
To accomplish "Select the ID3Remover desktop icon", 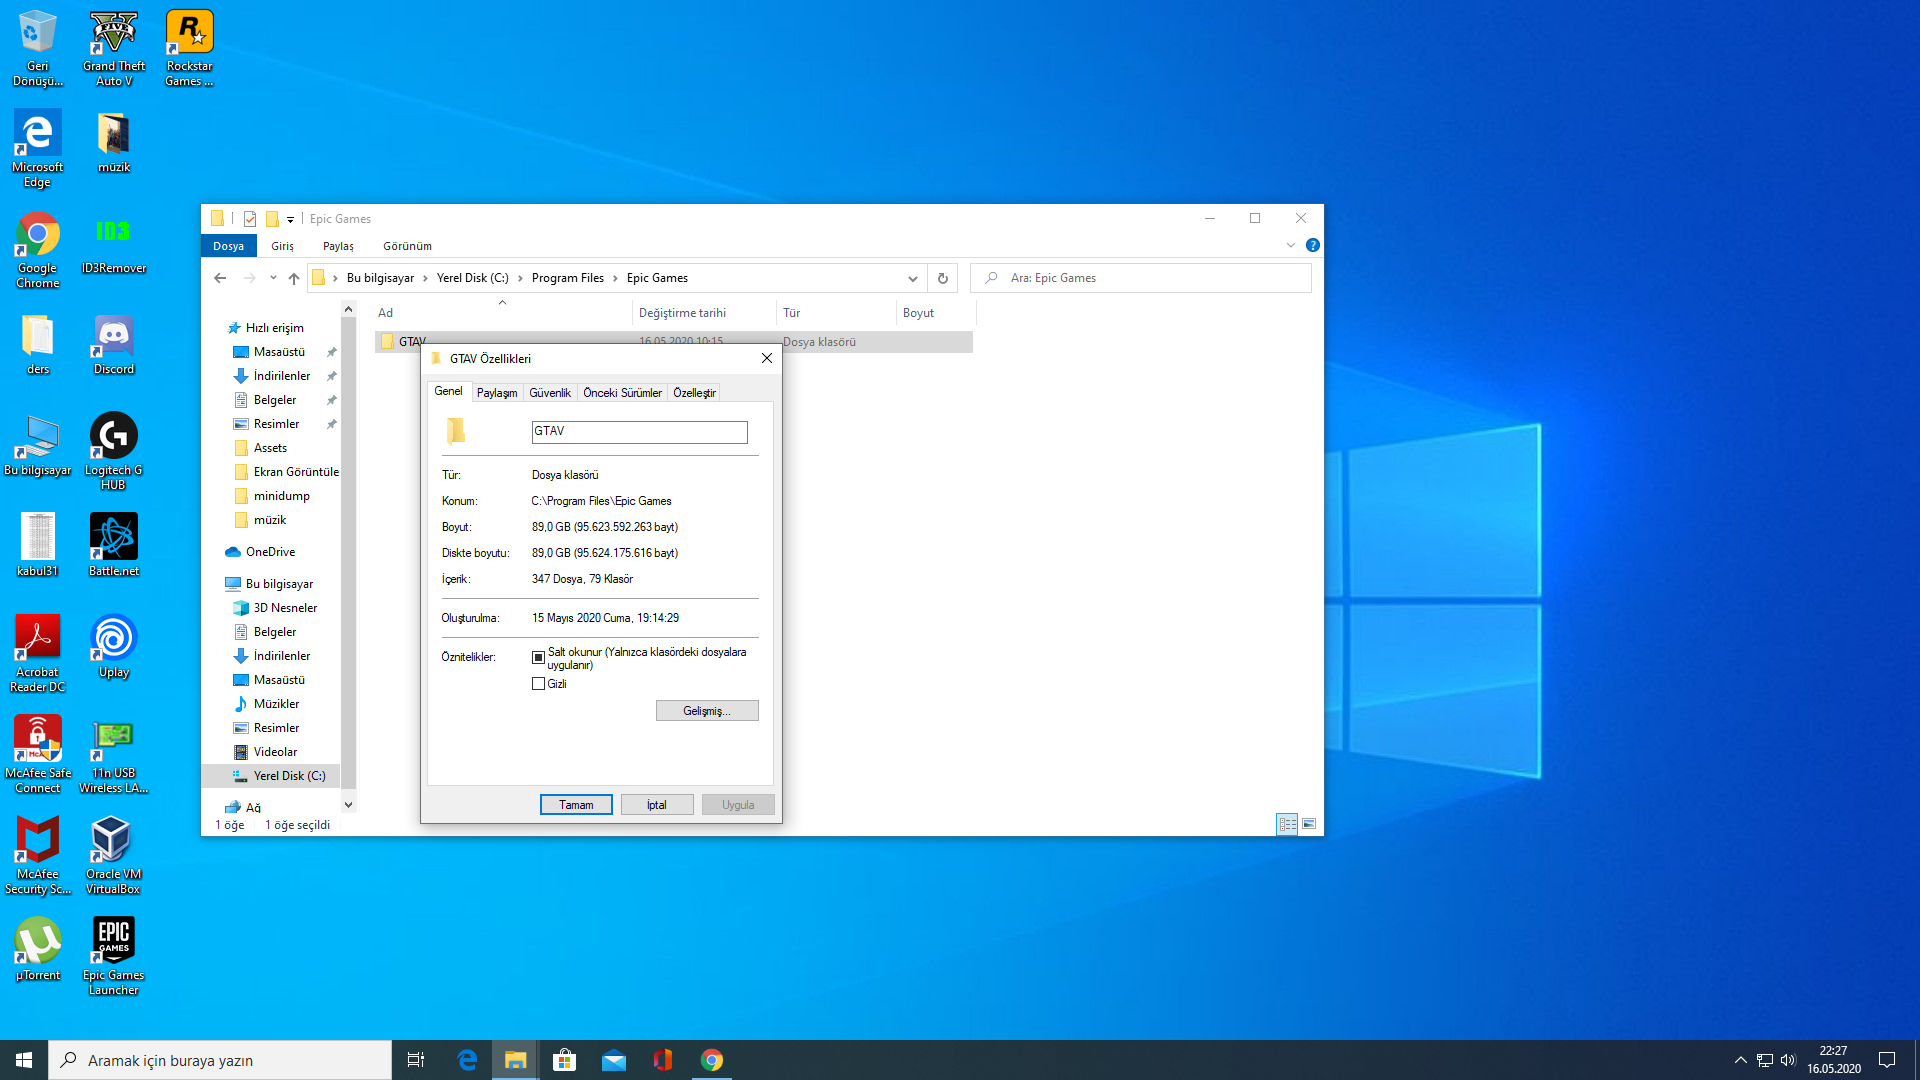I will point(113,244).
